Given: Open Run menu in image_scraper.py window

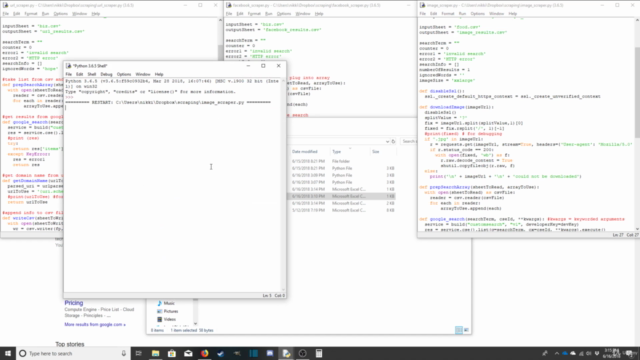Looking at the screenshot, I should (x=462, y=14).
